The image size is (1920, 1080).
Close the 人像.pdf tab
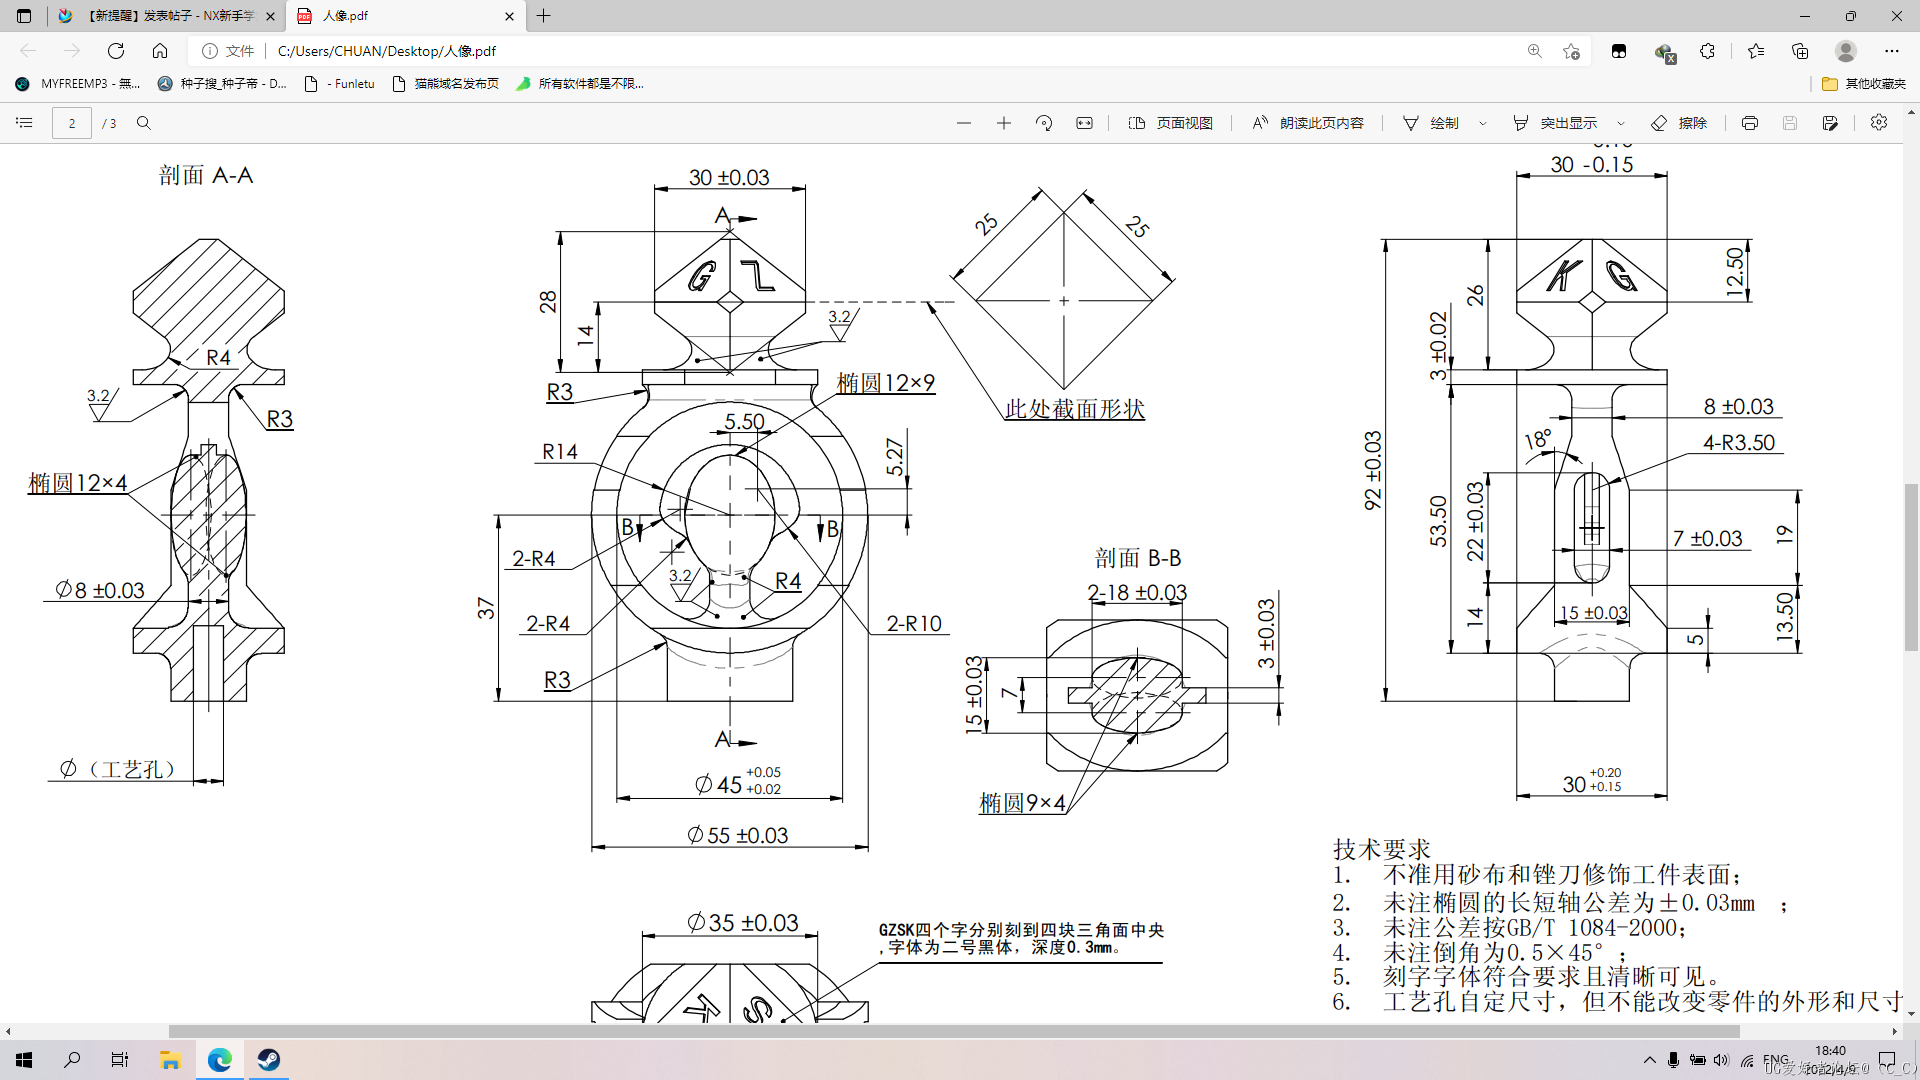click(509, 16)
